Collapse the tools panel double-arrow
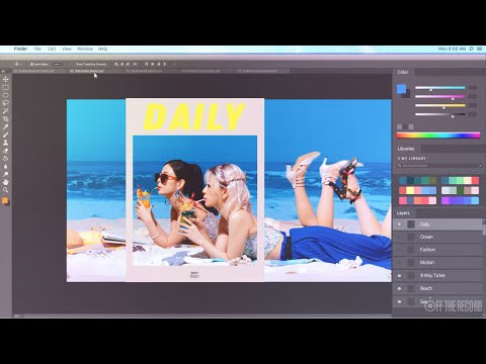This screenshot has width=486, height=364. pos(3,71)
